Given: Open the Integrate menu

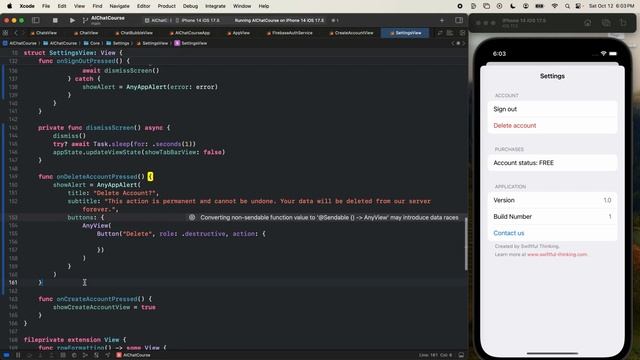Looking at the screenshot, I should click(x=215, y=6).
